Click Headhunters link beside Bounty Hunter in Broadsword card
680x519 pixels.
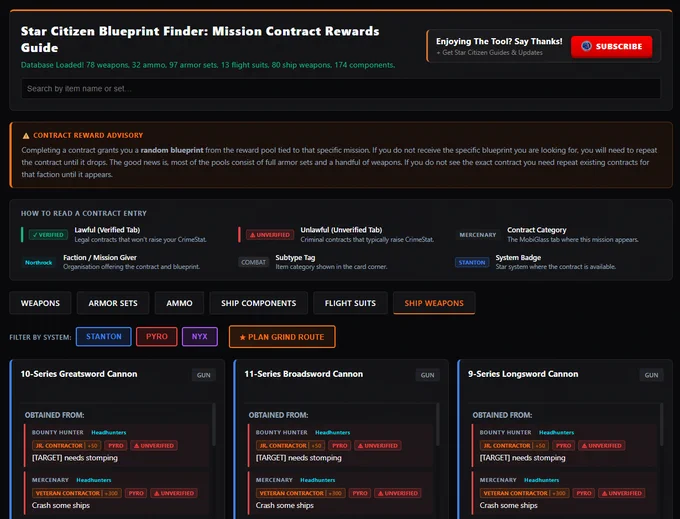tap(333, 432)
